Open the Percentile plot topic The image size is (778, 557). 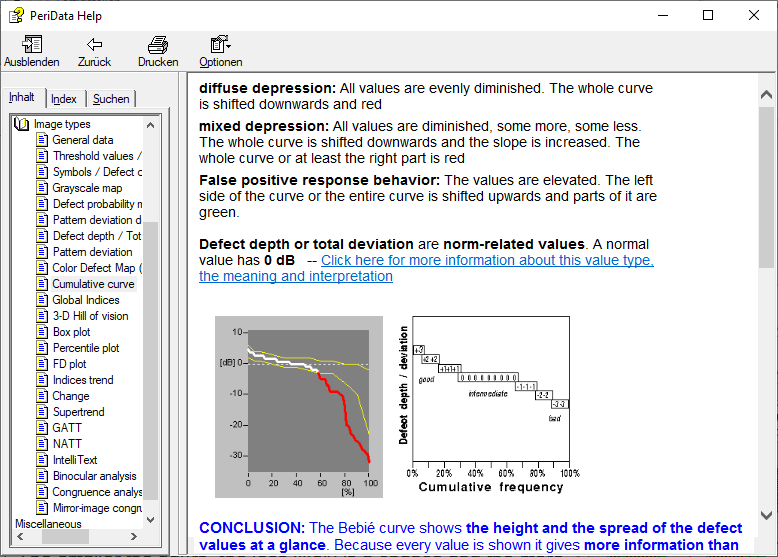tap(86, 348)
